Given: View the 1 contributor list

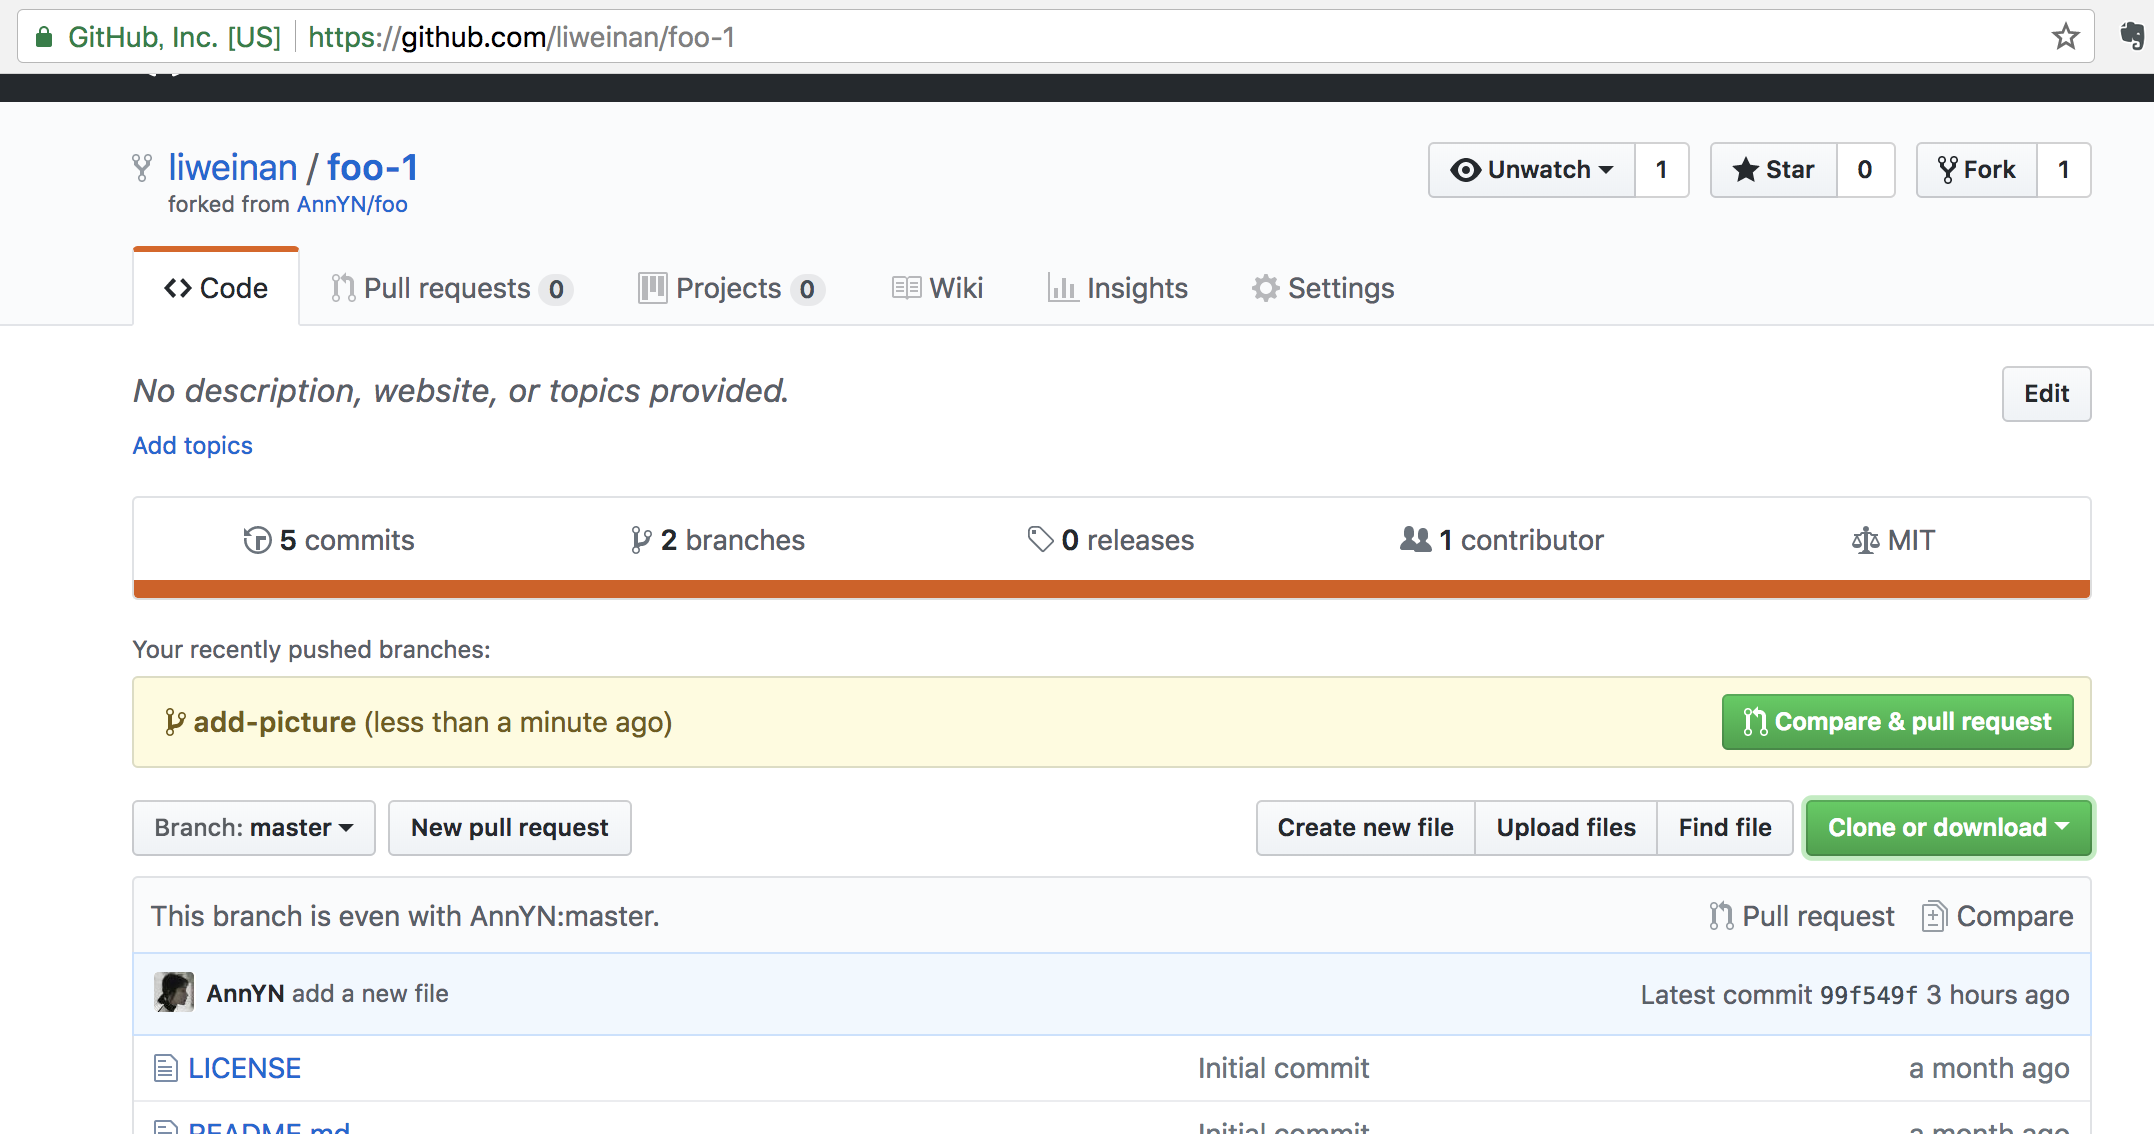Looking at the screenshot, I should click(x=1502, y=540).
